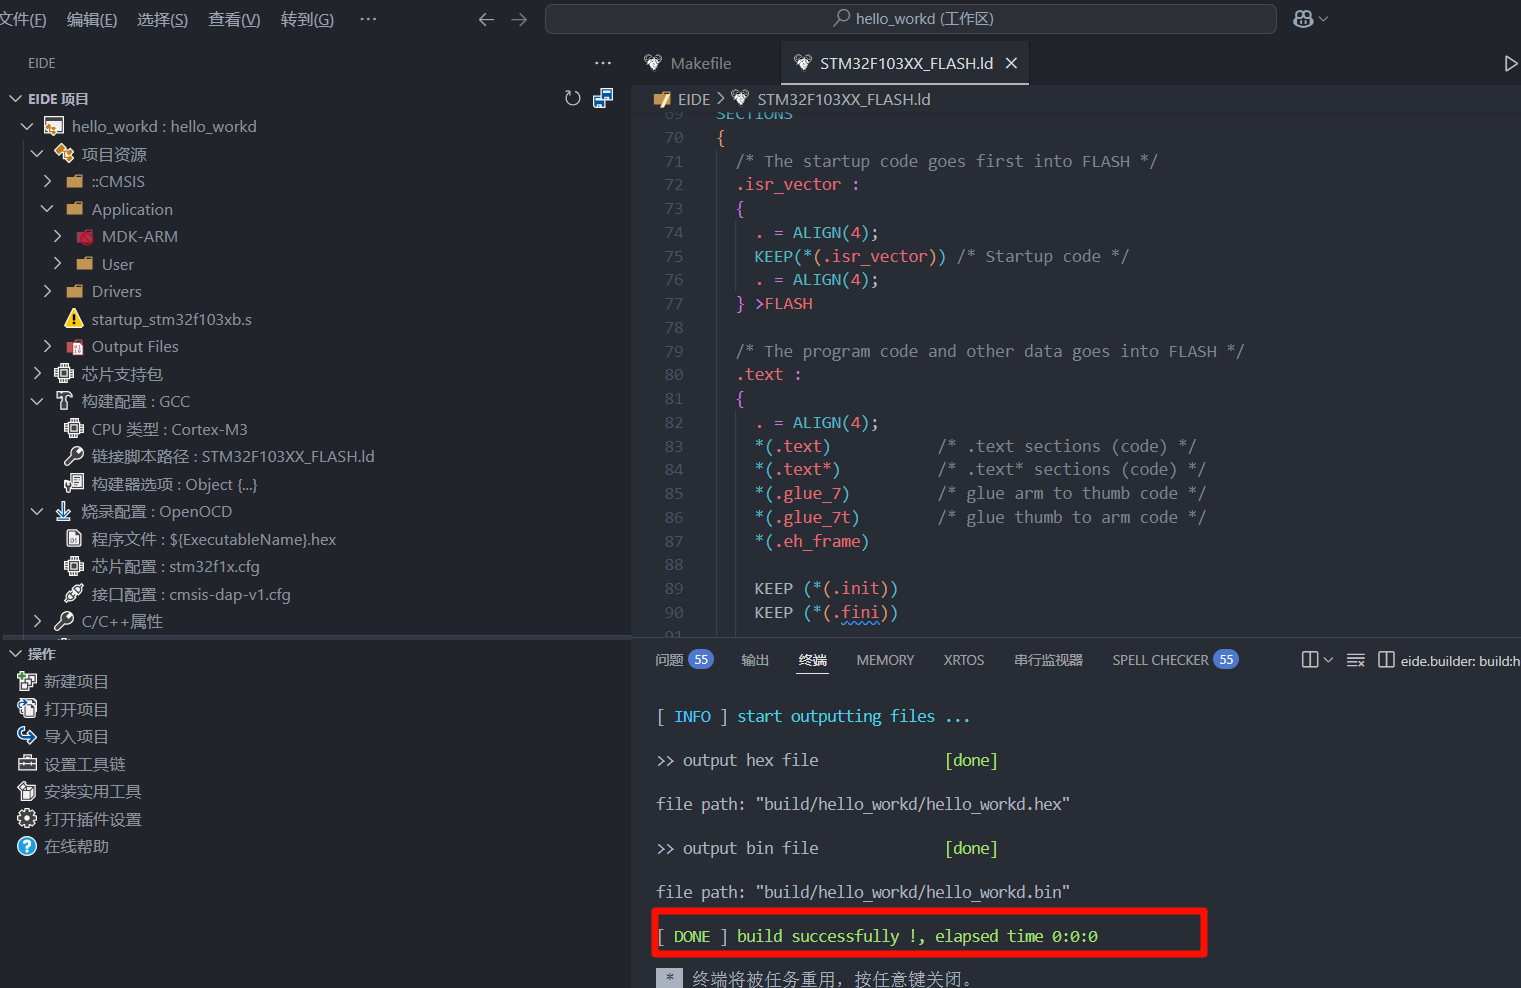The height and width of the screenshot is (988, 1521).
Task: Click the 设置工具链 action
Action: coord(85,764)
